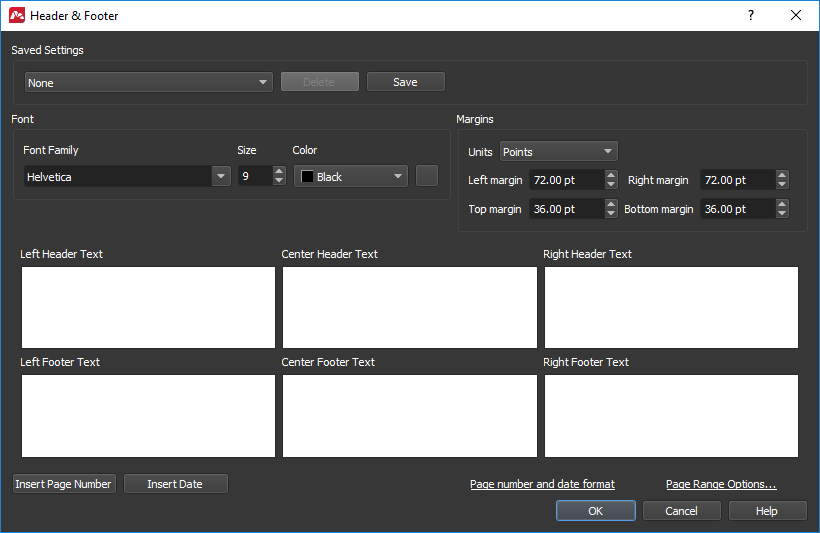
Task: Decrease the Bottom margin value
Action: click(782, 214)
